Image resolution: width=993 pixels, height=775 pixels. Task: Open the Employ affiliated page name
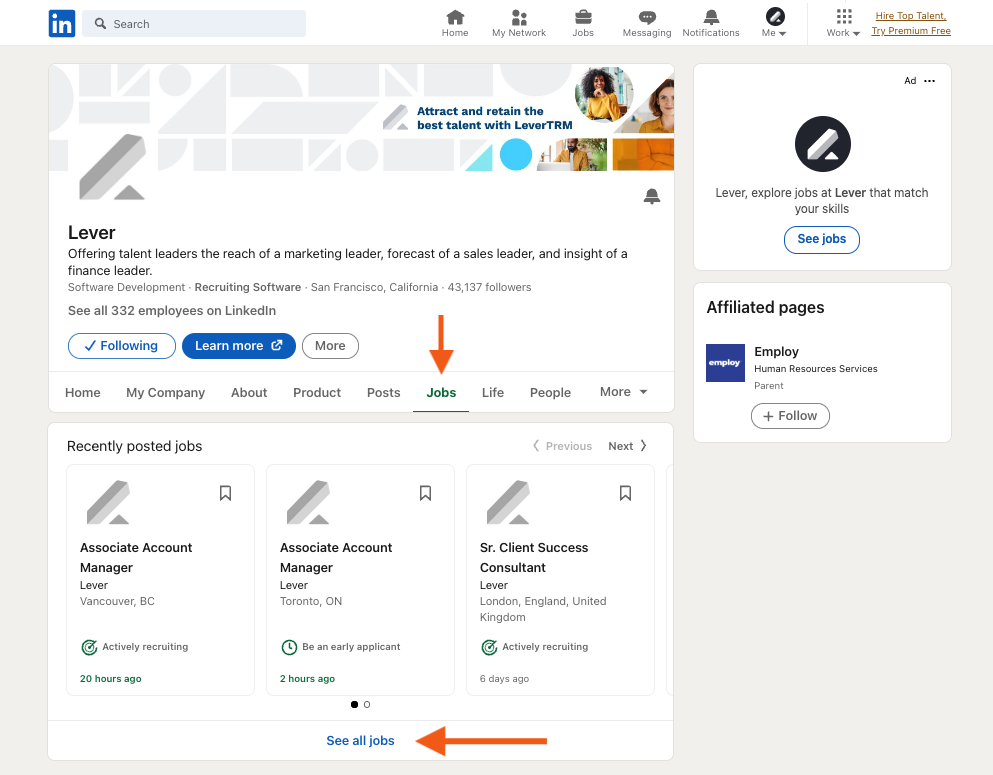[x=776, y=351]
